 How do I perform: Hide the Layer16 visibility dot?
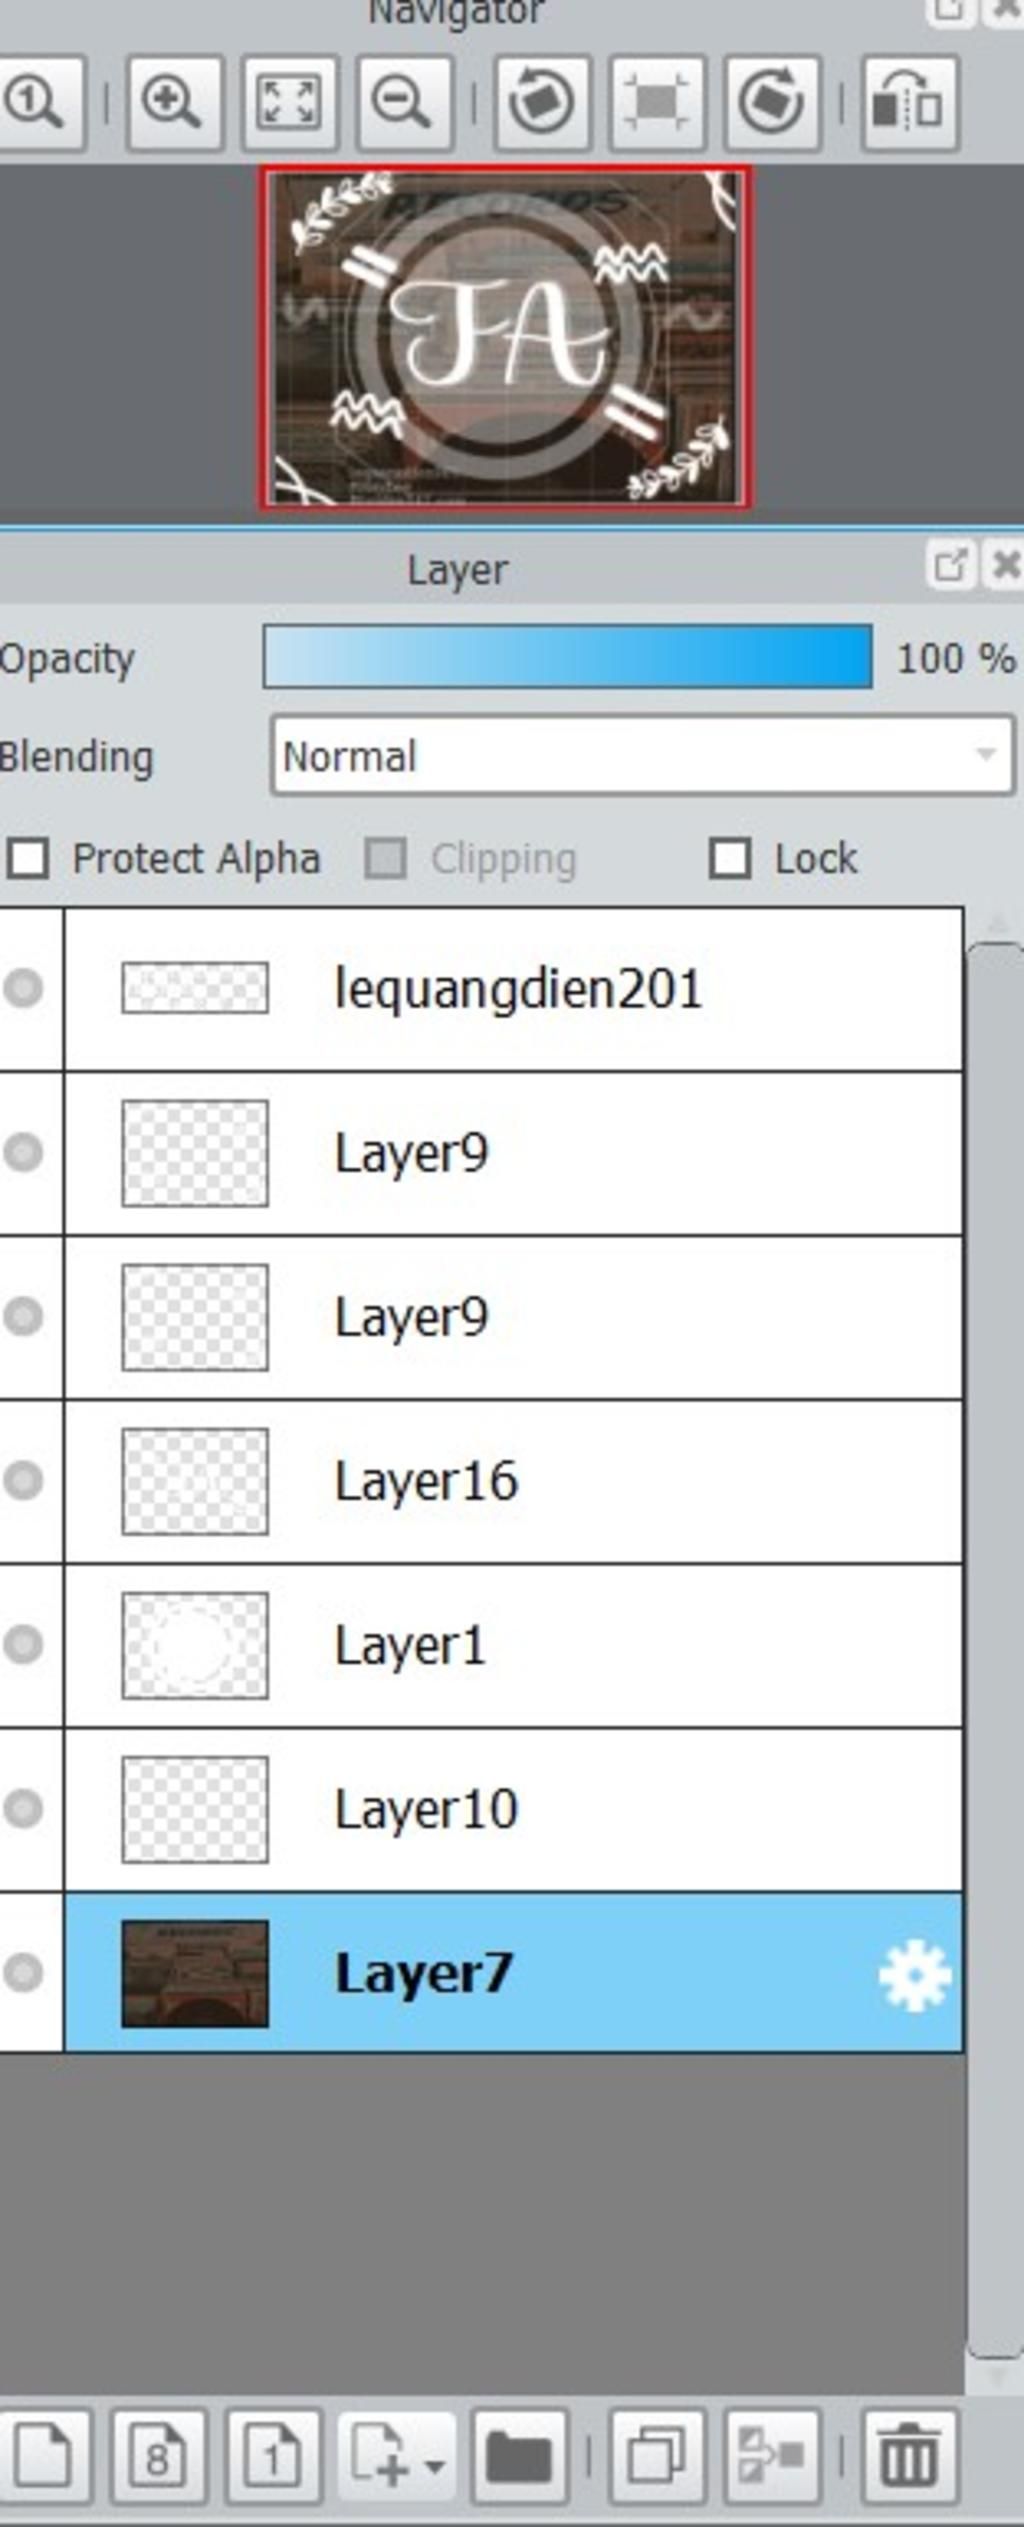23,1480
